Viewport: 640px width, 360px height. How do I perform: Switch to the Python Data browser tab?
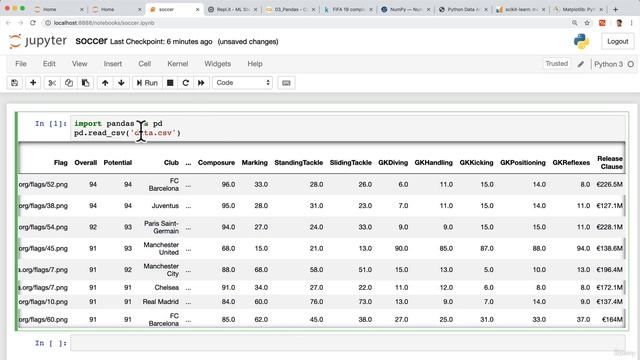464,9
